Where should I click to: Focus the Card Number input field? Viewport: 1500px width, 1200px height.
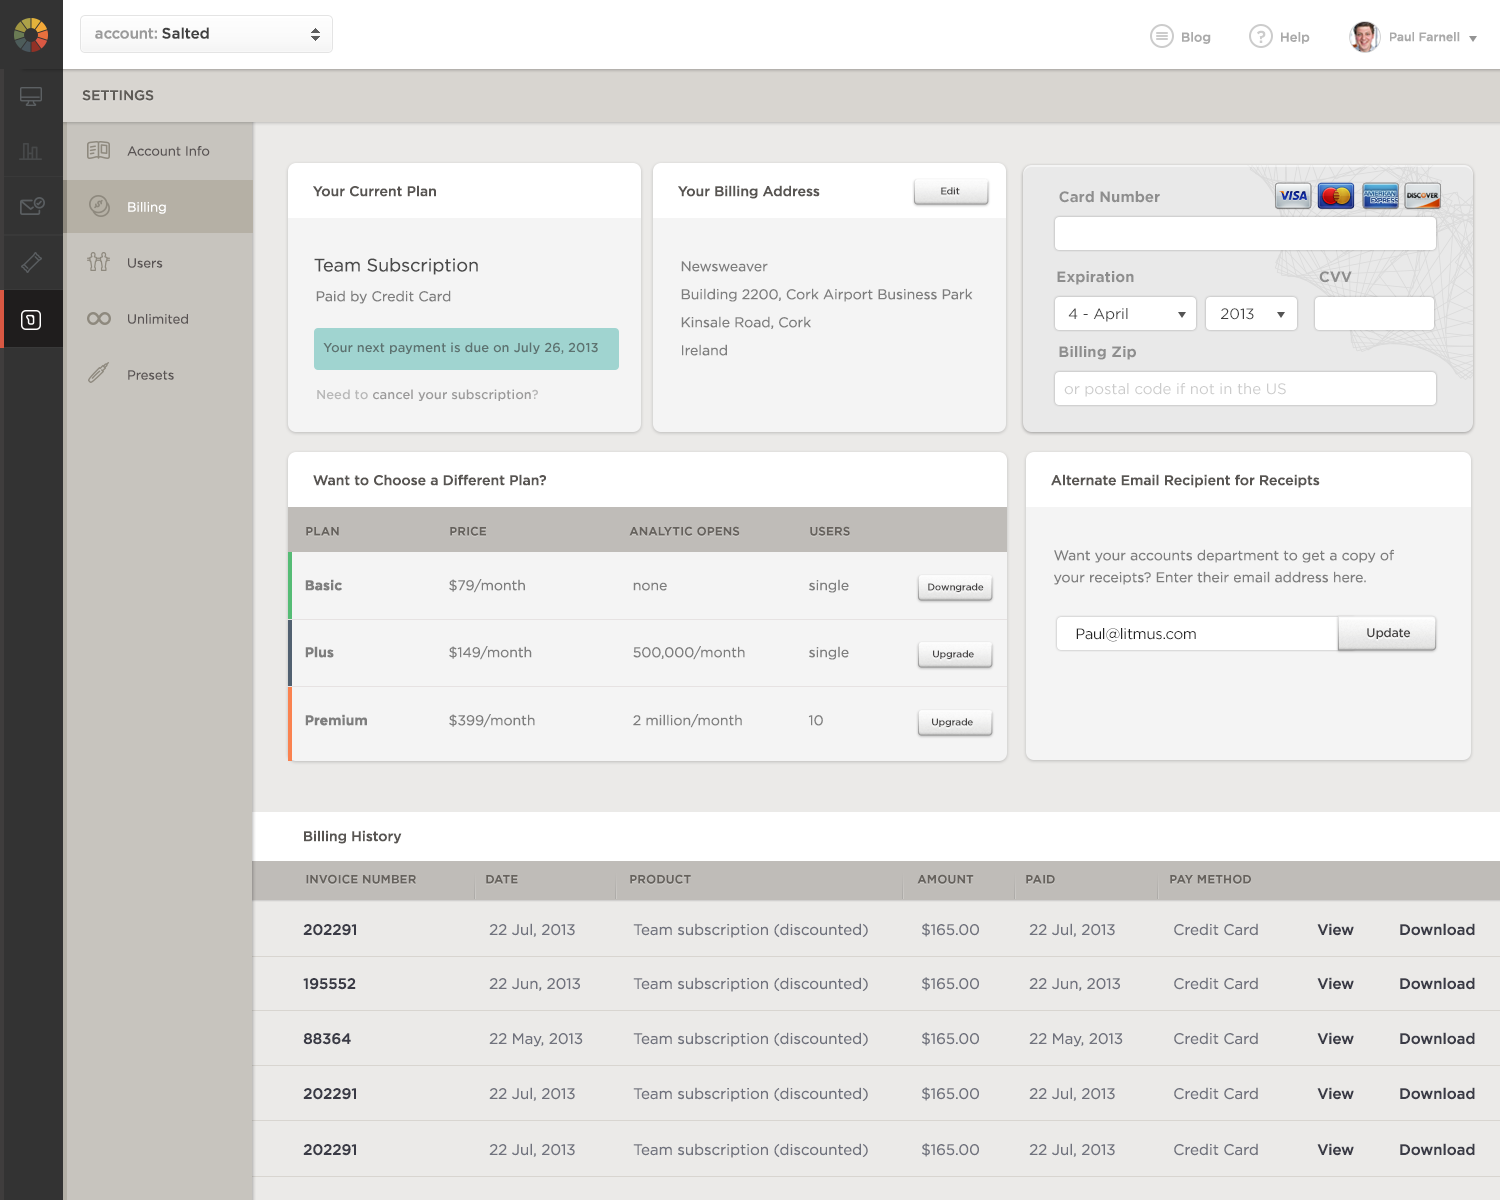1245,234
